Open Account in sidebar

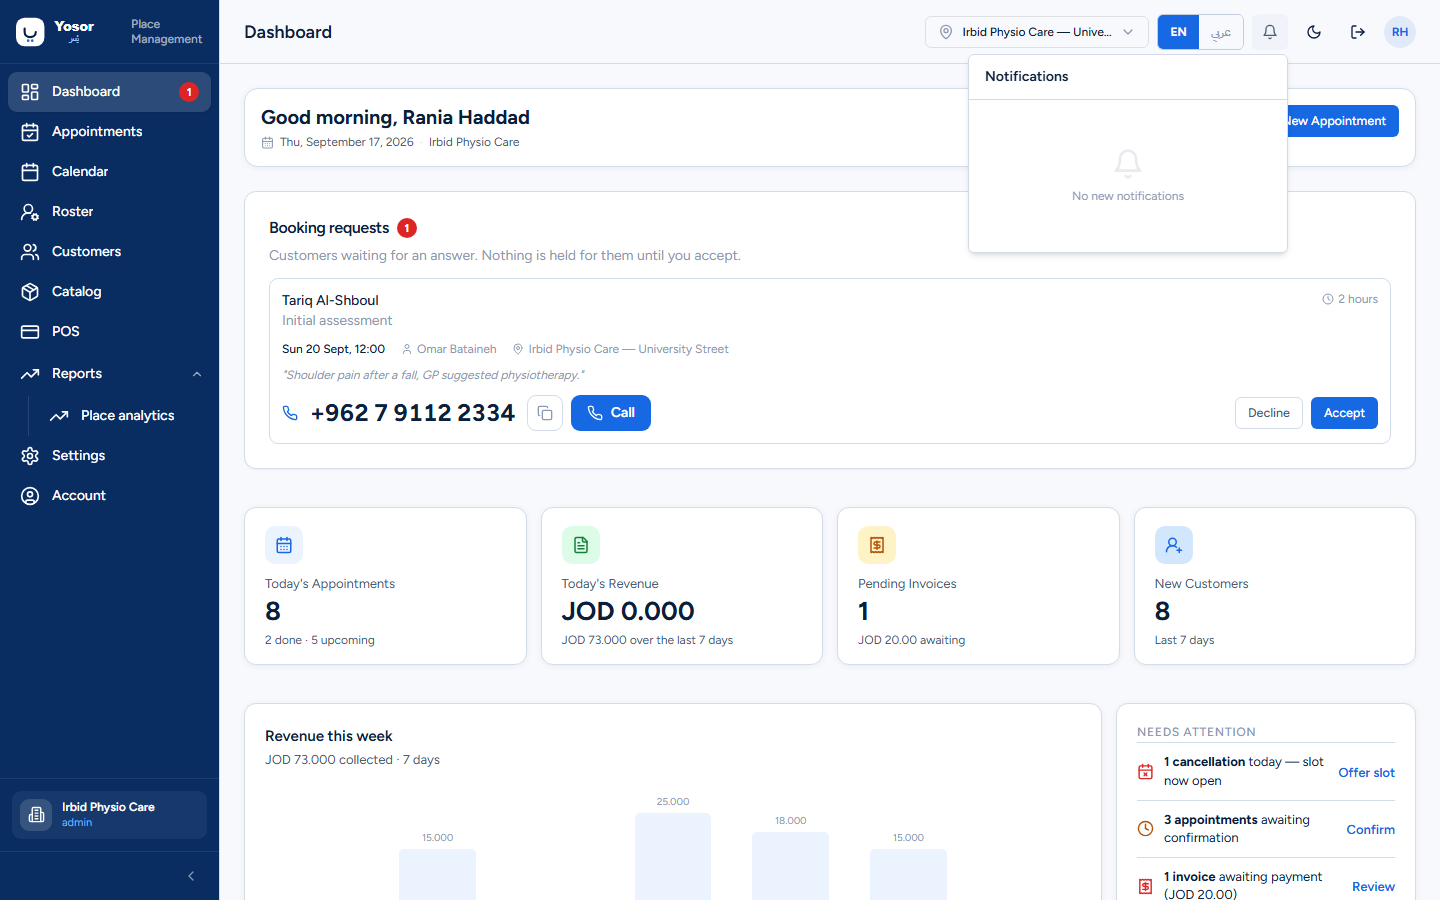[110, 496]
